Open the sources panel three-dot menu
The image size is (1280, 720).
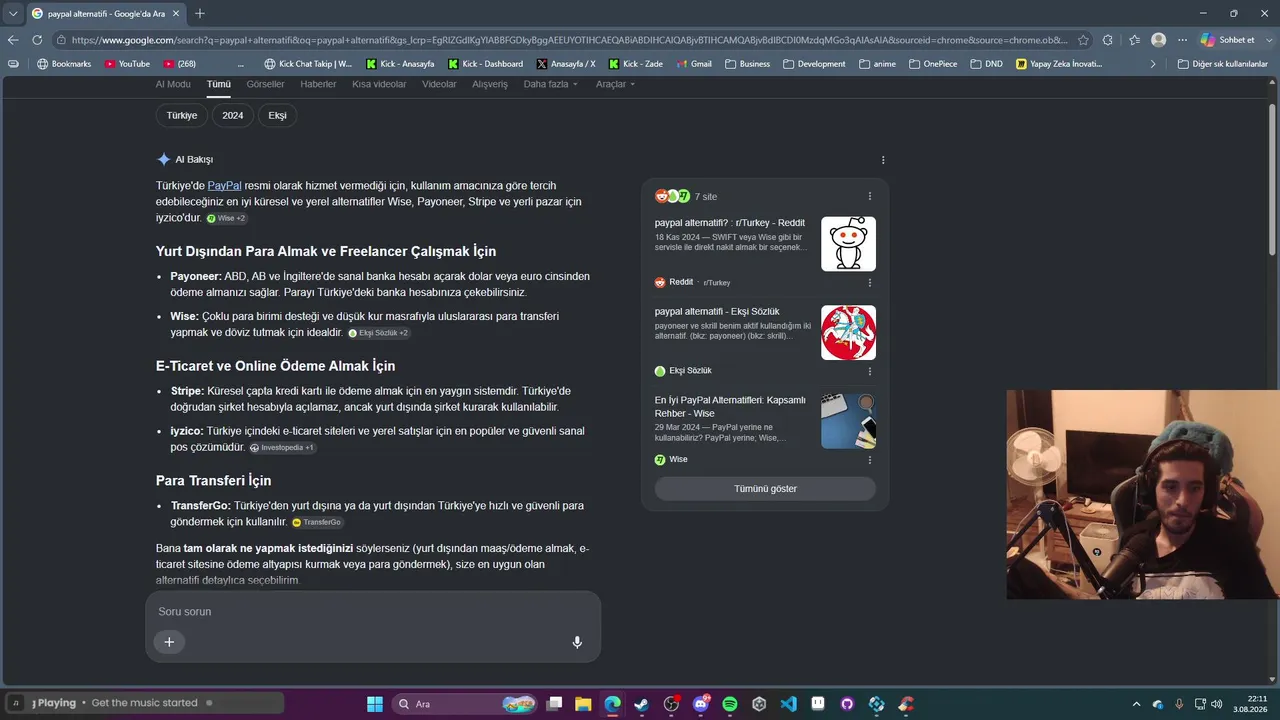coord(870,196)
